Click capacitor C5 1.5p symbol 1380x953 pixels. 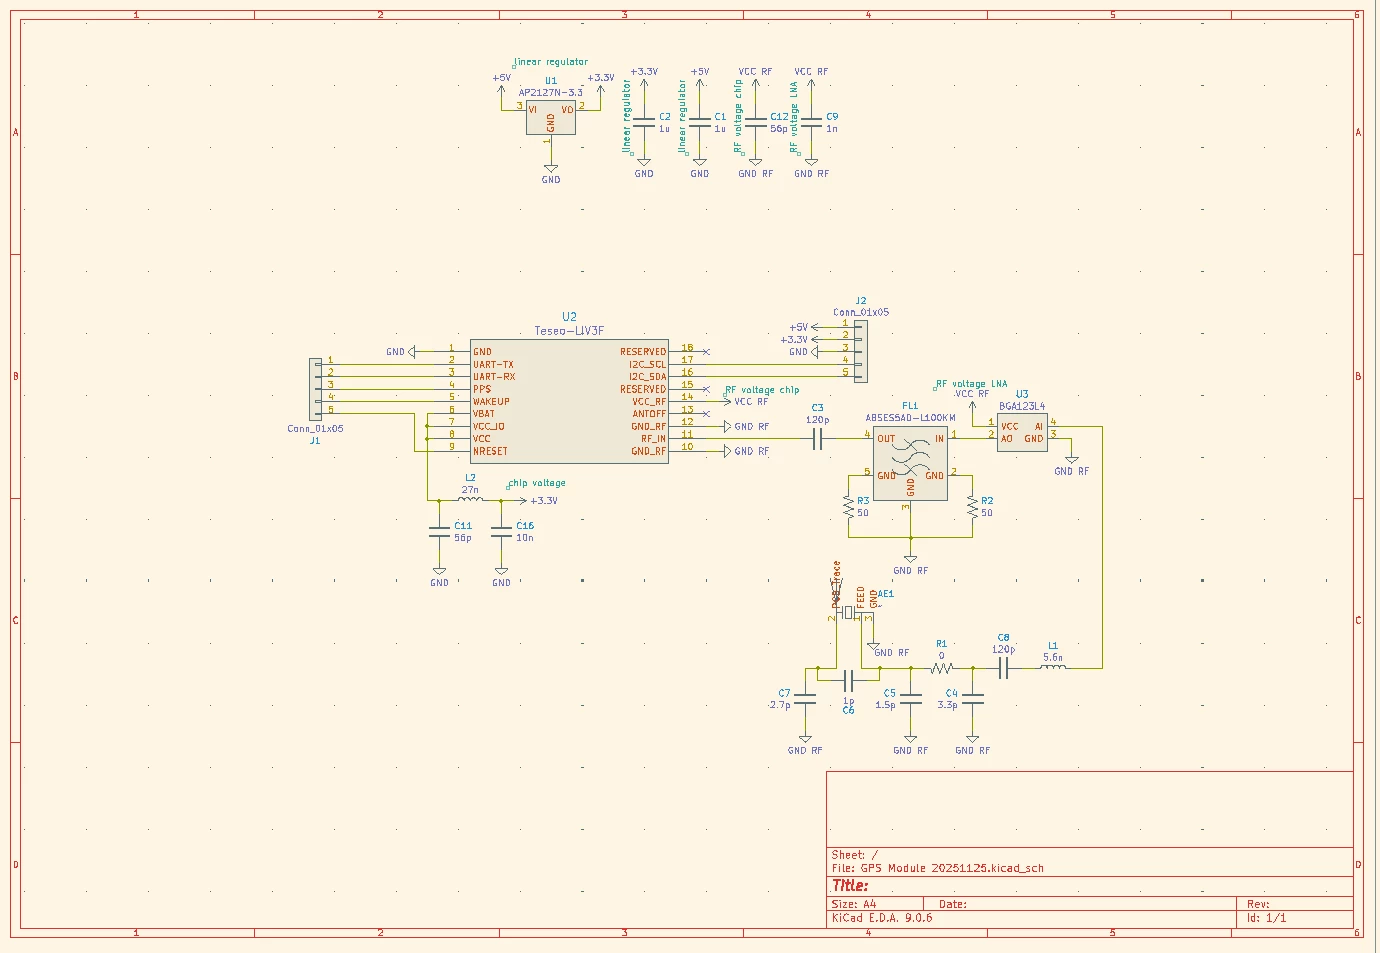click(x=910, y=699)
